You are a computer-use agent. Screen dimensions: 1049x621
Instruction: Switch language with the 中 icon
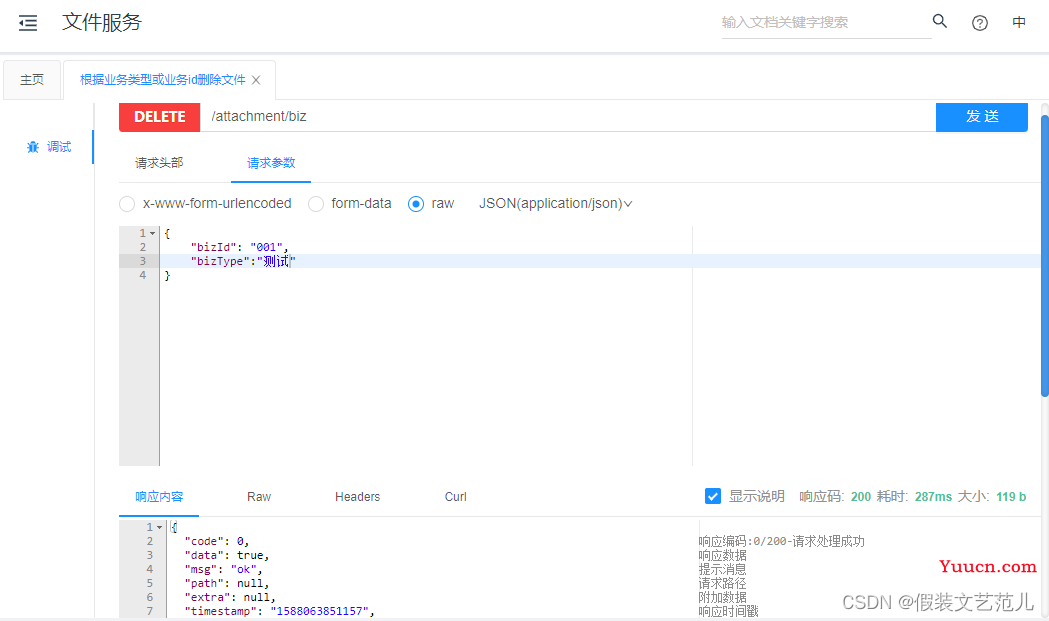coord(1019,23)
